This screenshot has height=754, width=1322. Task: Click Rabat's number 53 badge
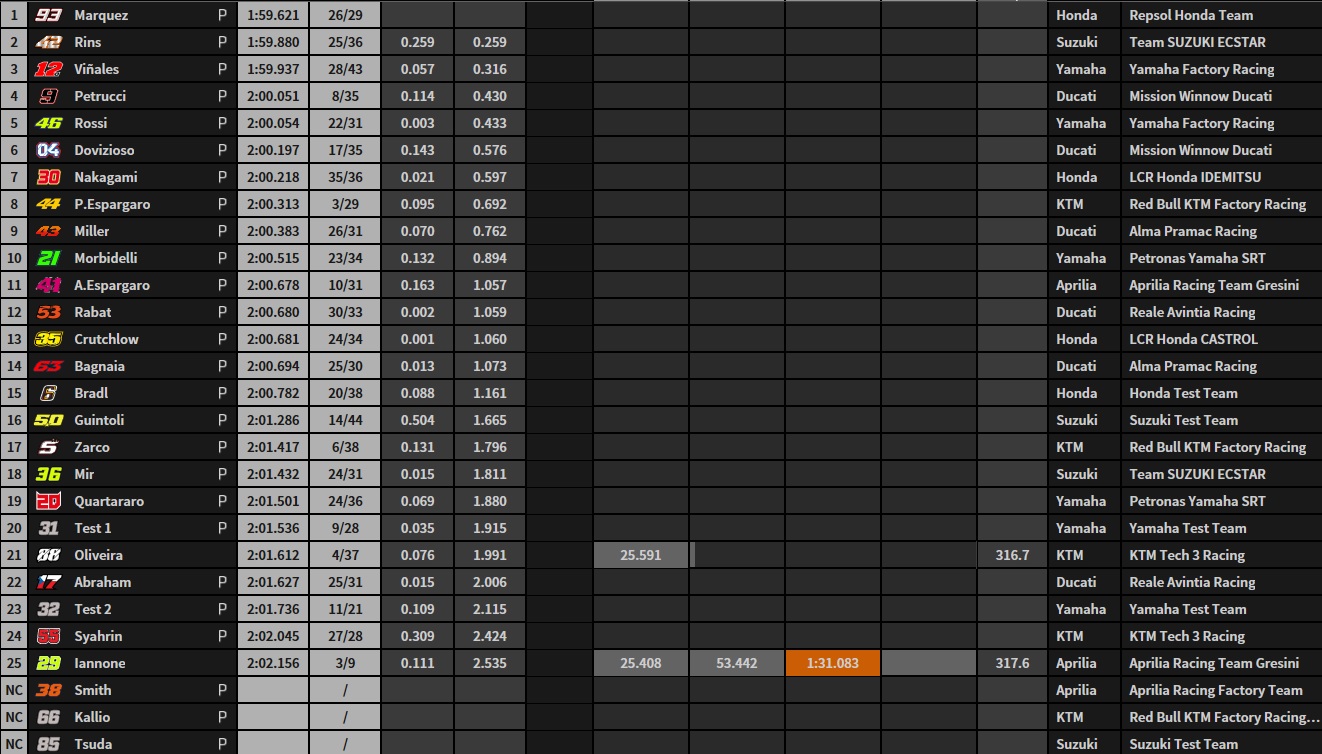coord(48,312)
